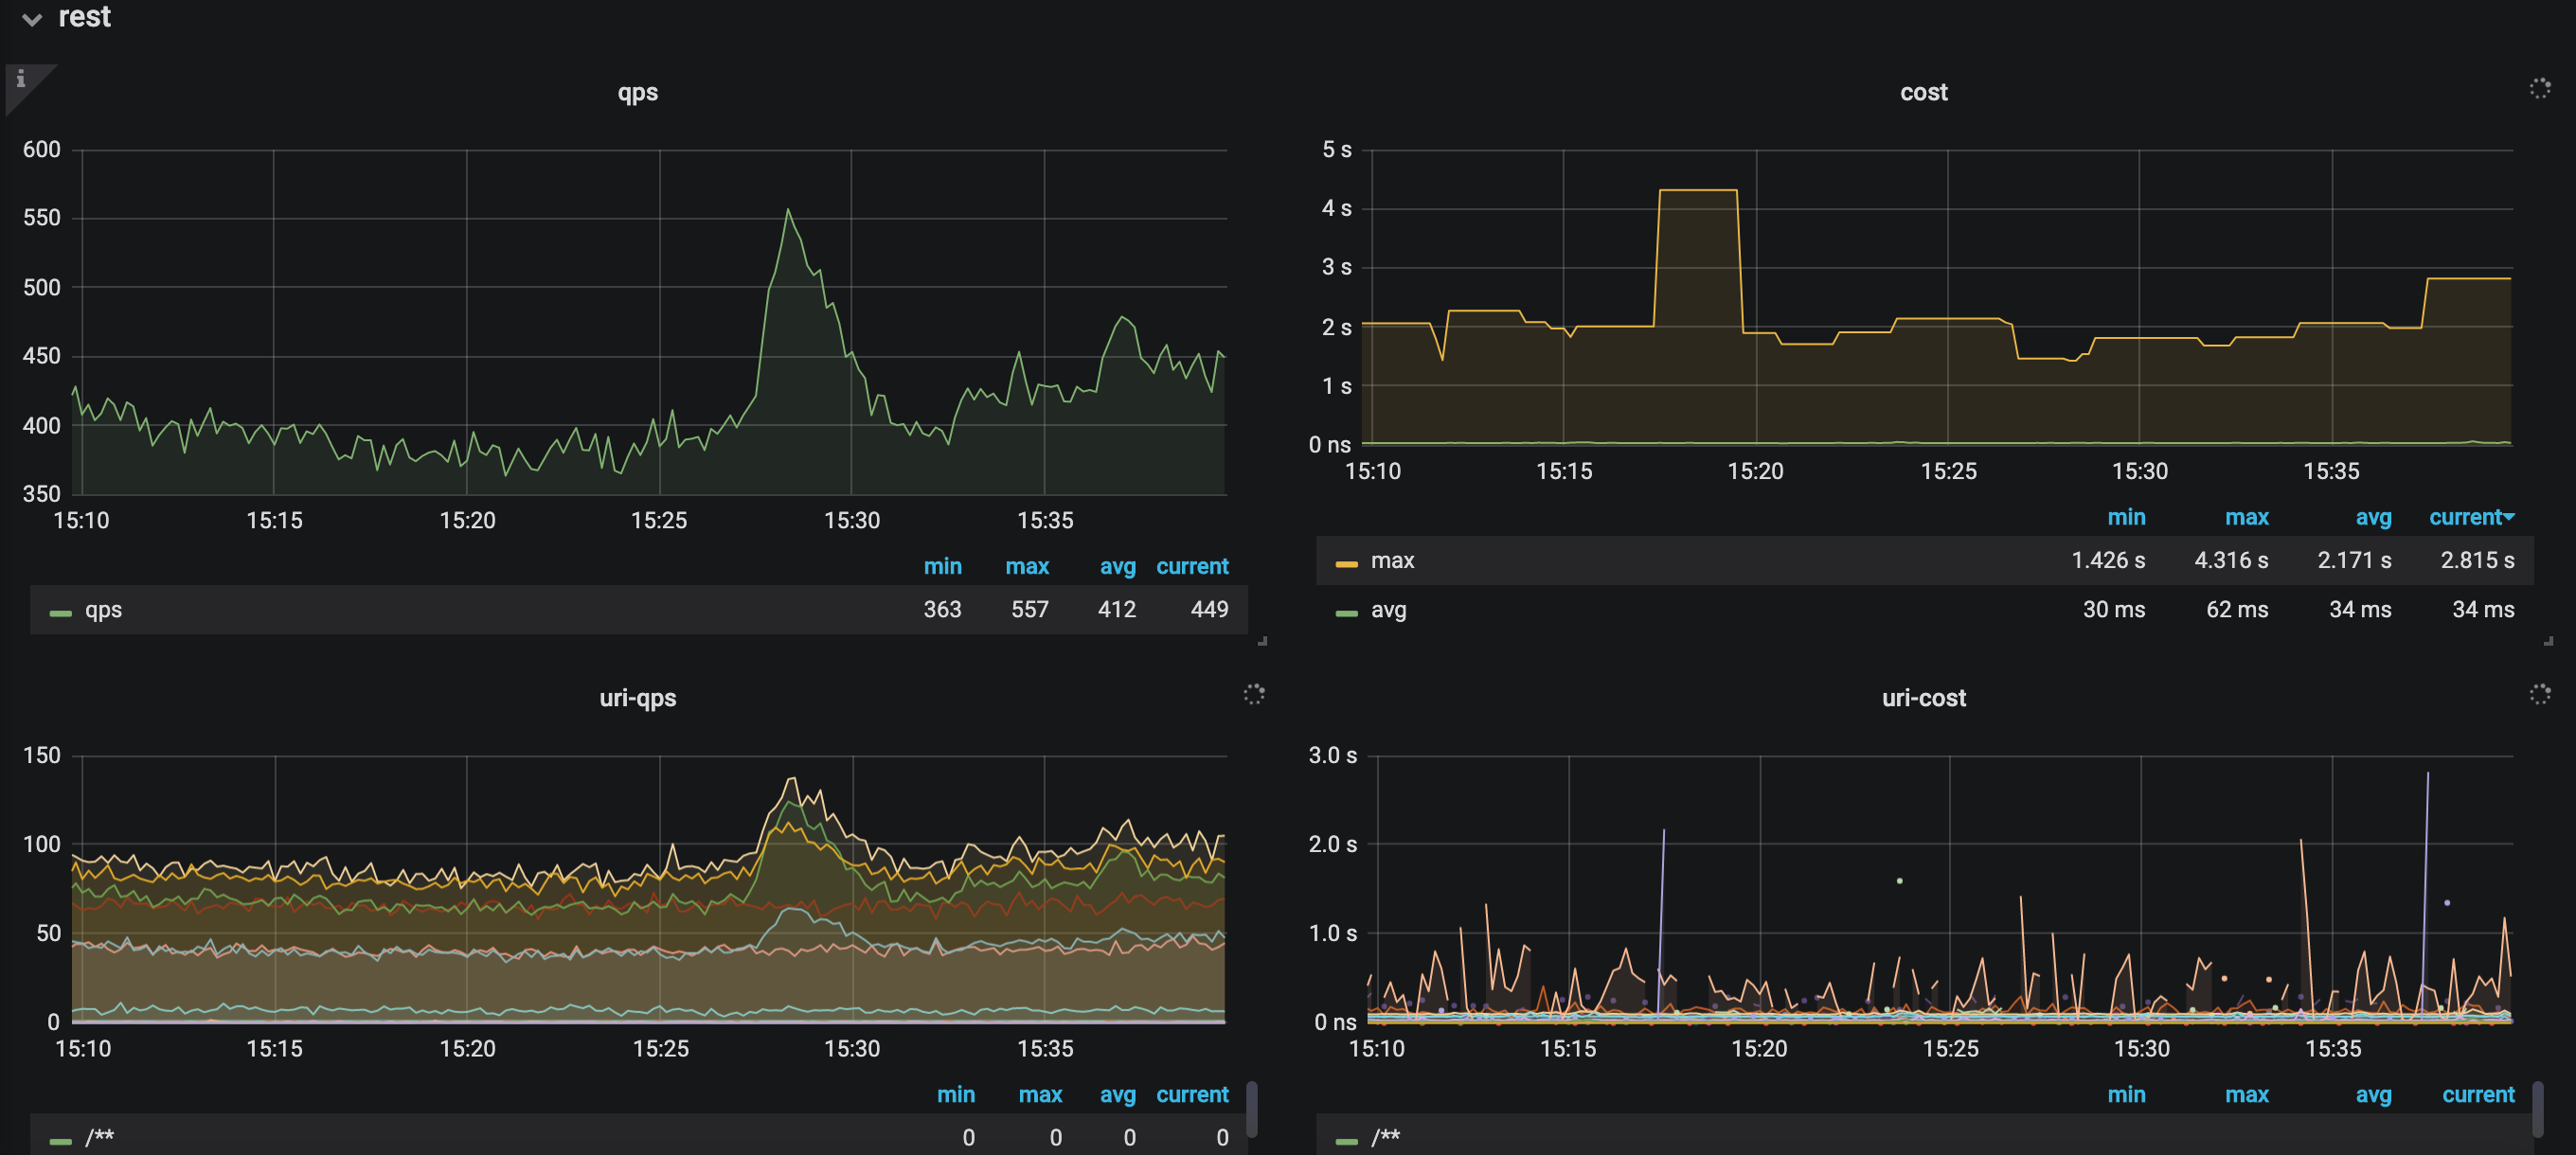Open the uri-qps panel title menu
2576x1155 pixels.
[637, 698]
